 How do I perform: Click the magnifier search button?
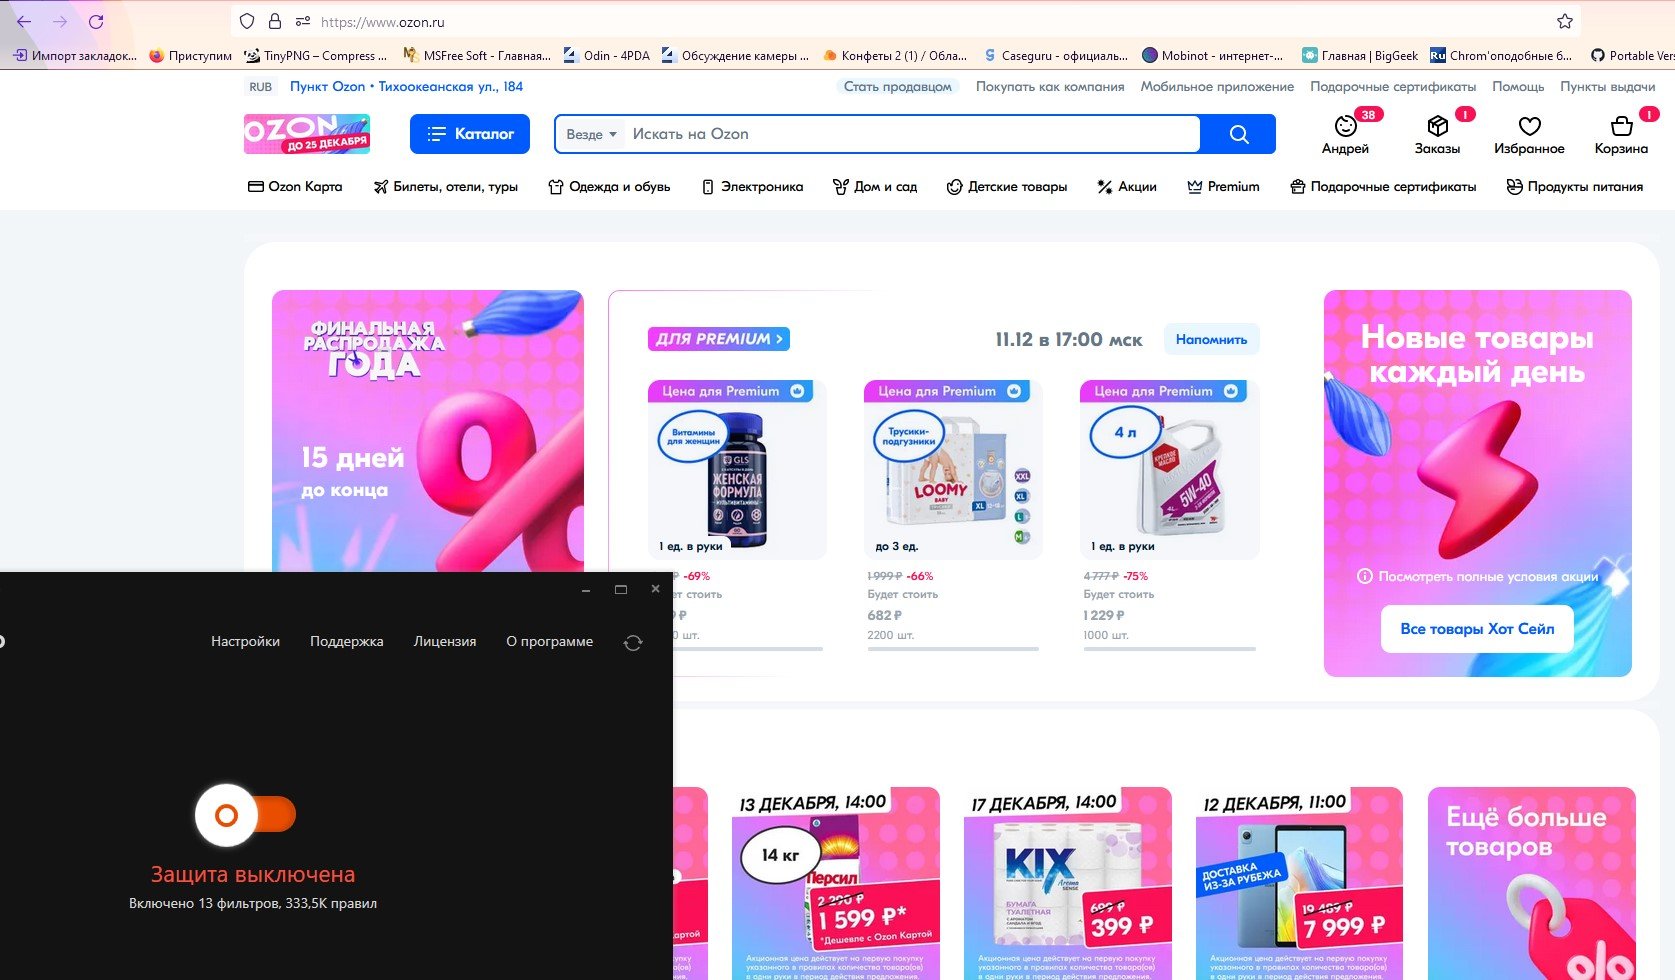pos(1238,134)
